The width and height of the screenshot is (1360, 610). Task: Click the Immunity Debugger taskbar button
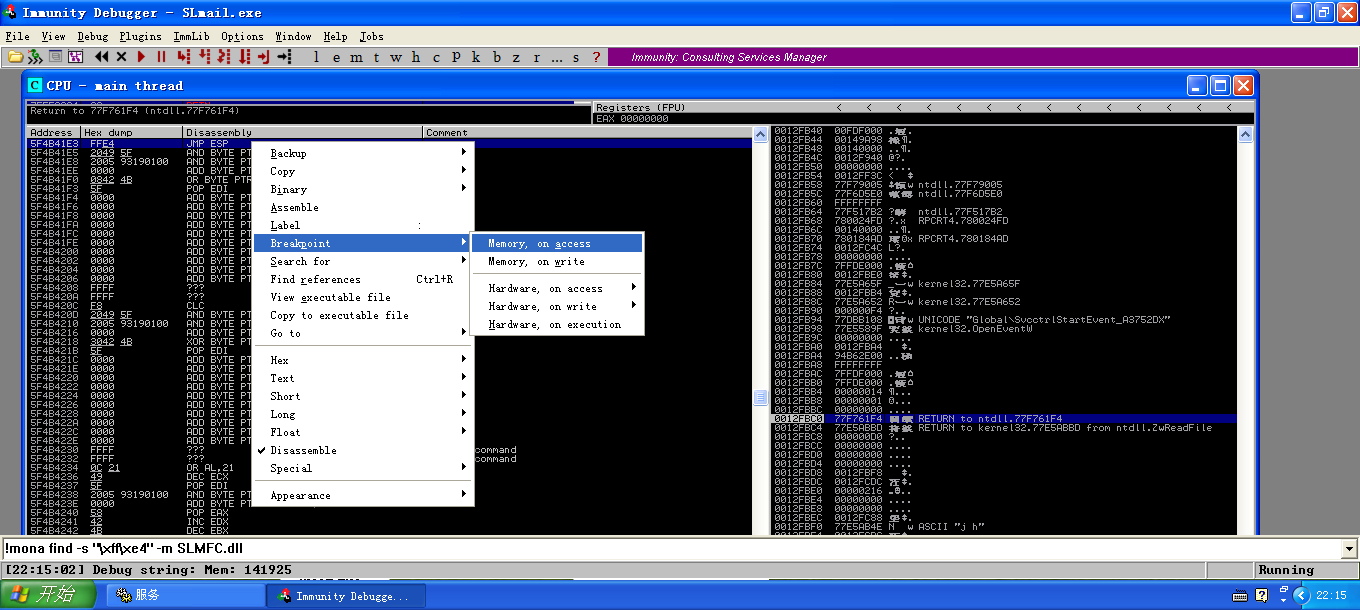tap(346, 595)
